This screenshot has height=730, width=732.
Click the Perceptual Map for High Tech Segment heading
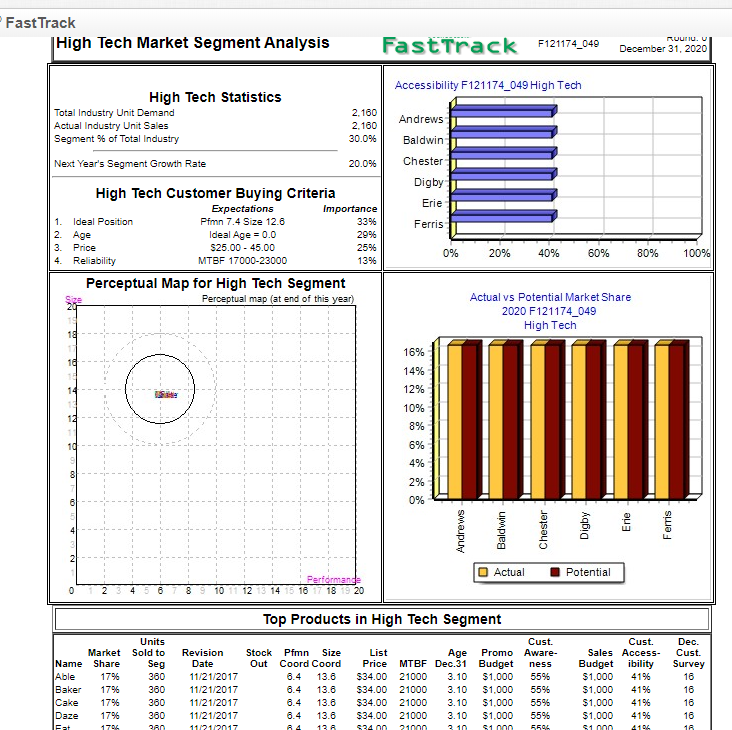coord(215,283)
